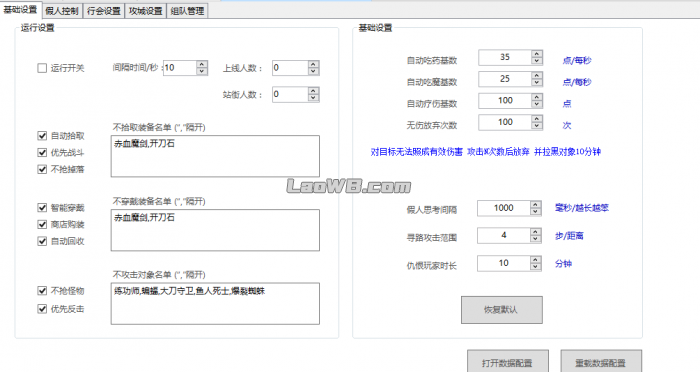
Task: Disable the 智能穿戴 checkbox
Action: click(42, 208)
